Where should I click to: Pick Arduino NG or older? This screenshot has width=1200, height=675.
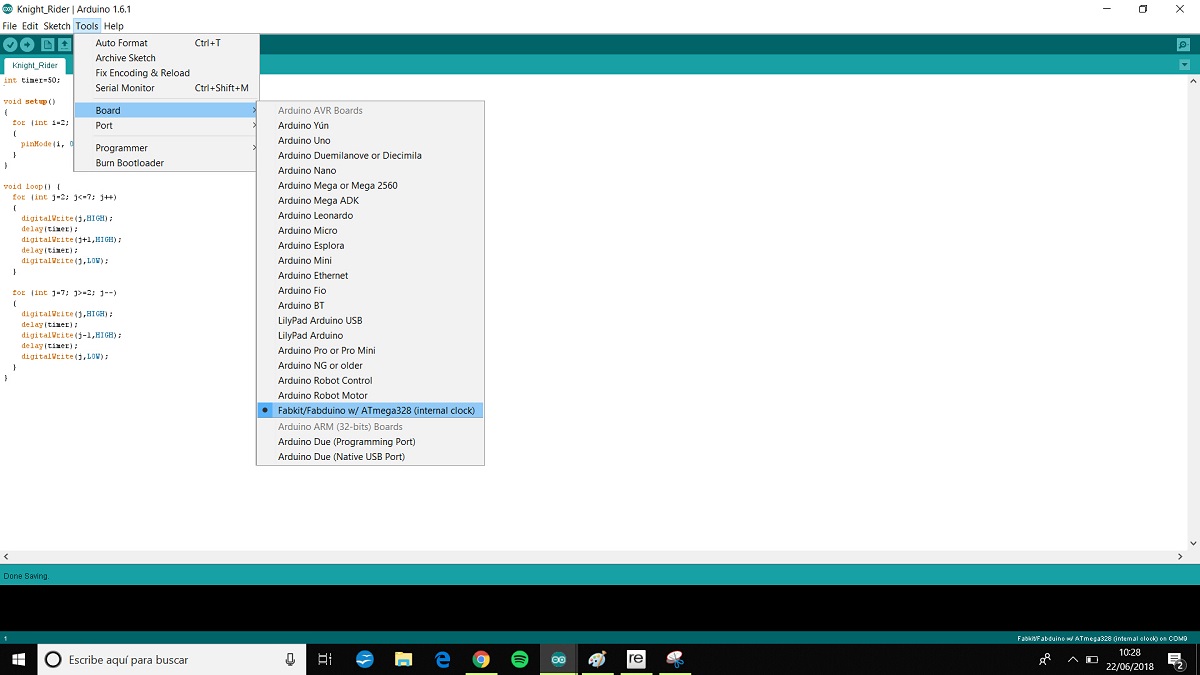(x=370, y=366)
